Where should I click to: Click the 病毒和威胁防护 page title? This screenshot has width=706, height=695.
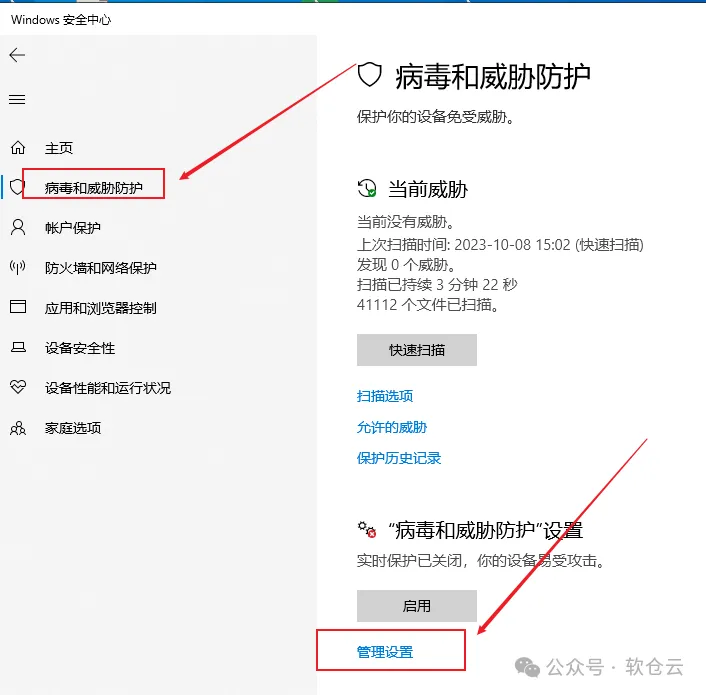coord(493,77)
